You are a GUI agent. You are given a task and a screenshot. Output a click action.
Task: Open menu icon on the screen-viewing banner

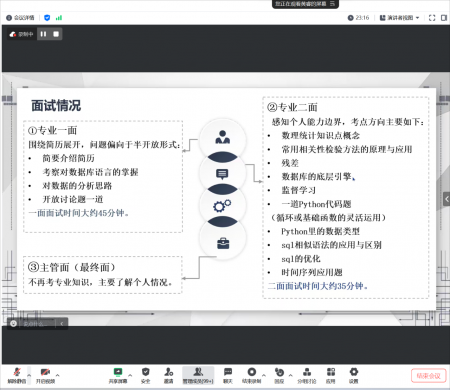click(332, 4)
